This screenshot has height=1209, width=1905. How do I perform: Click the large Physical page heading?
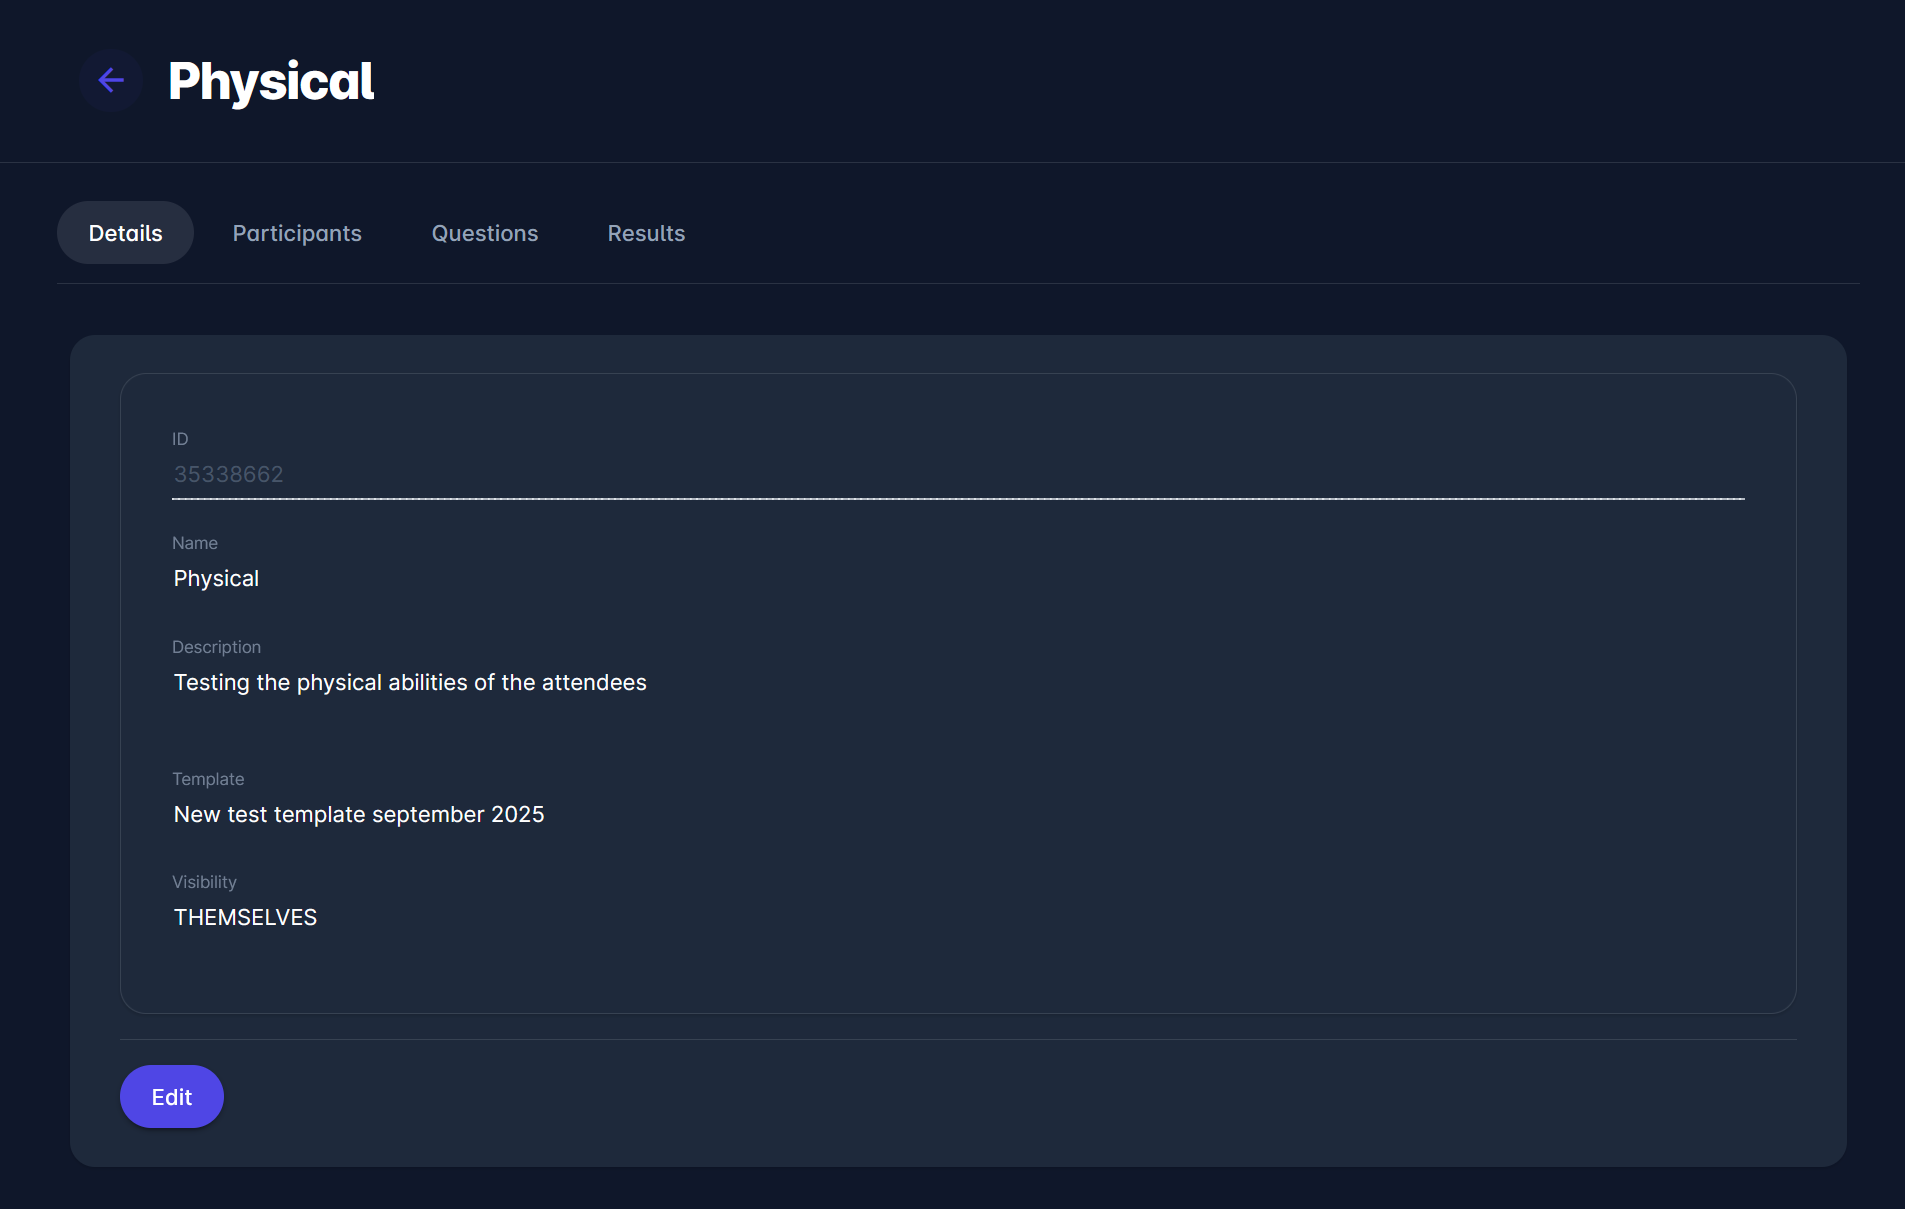tap(271, 81)
